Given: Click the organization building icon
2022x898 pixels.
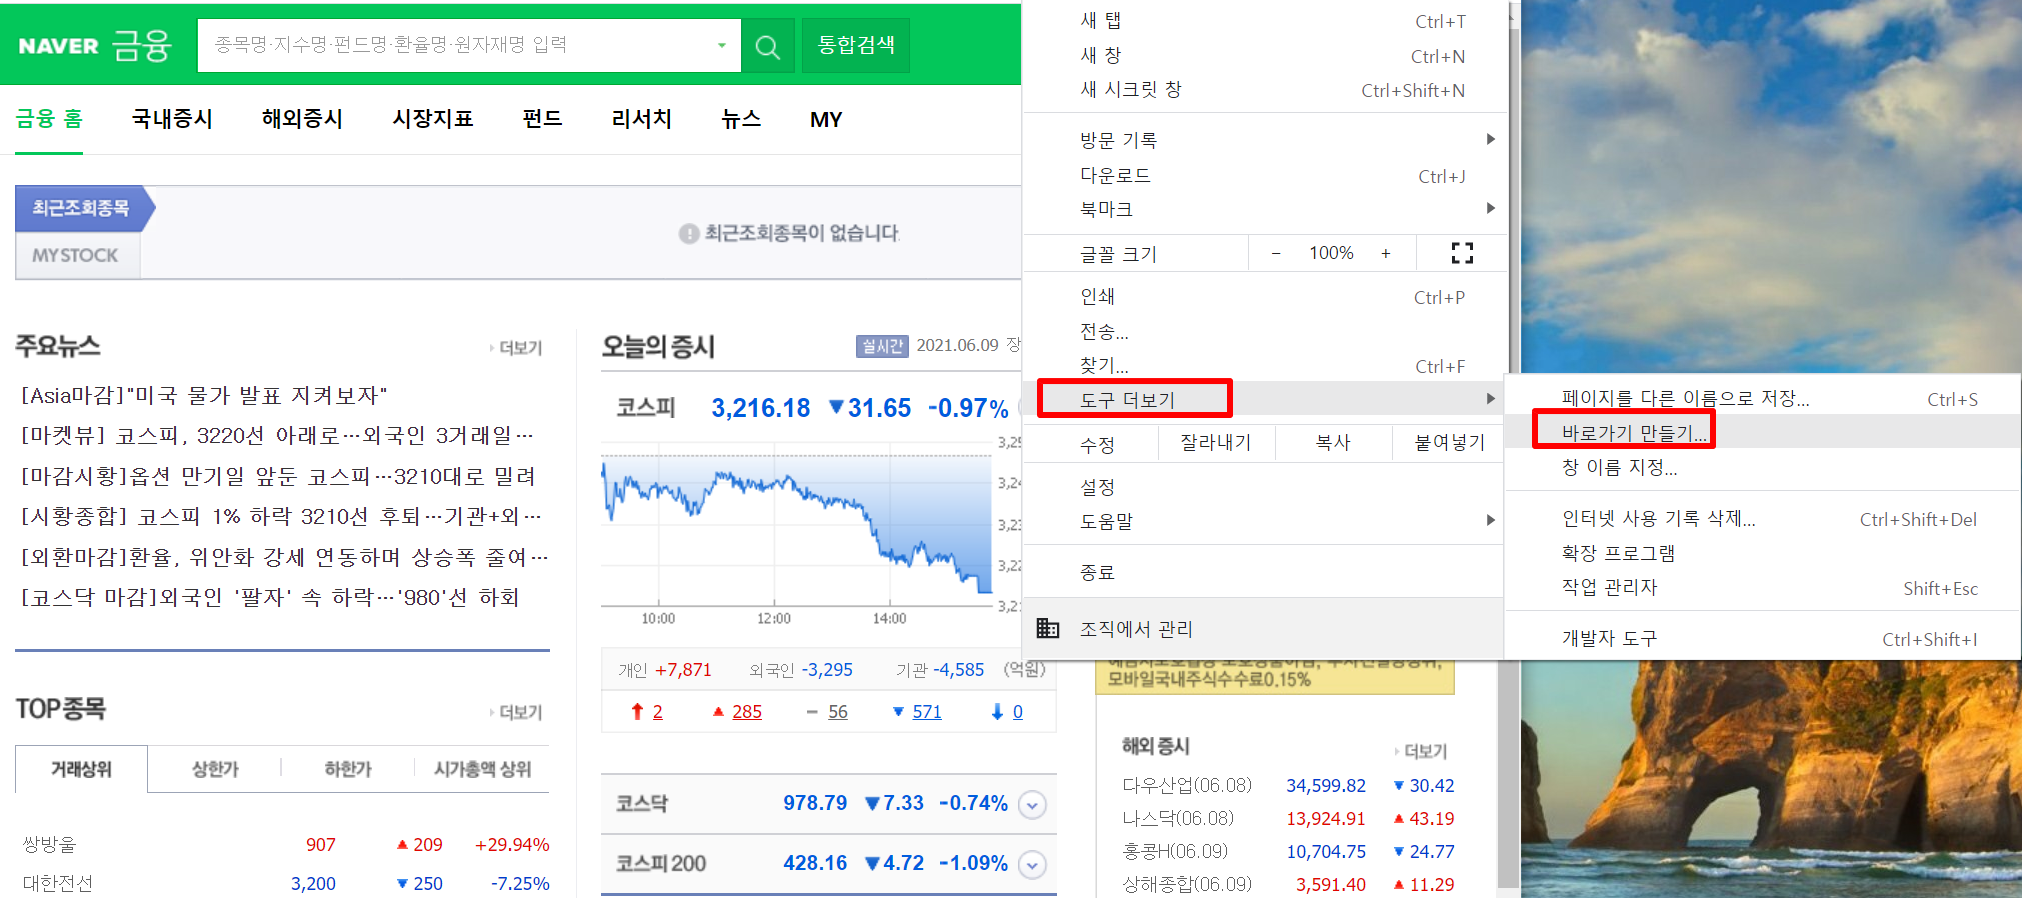Looking at the screenshot, I should 1047,628.
